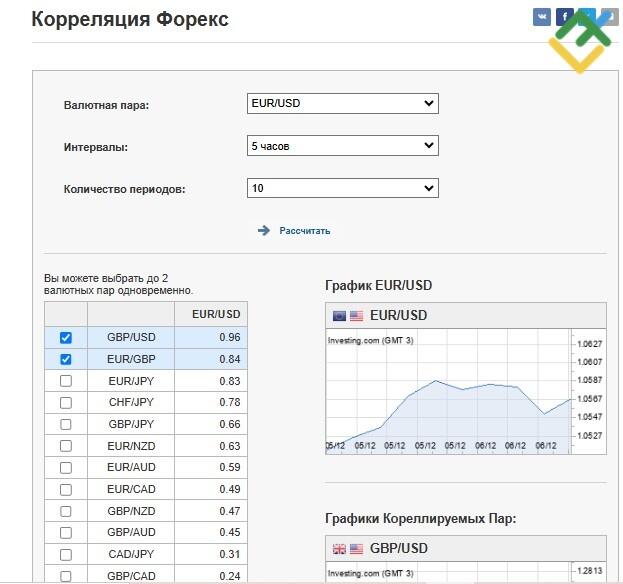Click the US flag icon in the GBP/USD chart header
Viewport: 623px width, 584px height.
[x=356, y=549]
